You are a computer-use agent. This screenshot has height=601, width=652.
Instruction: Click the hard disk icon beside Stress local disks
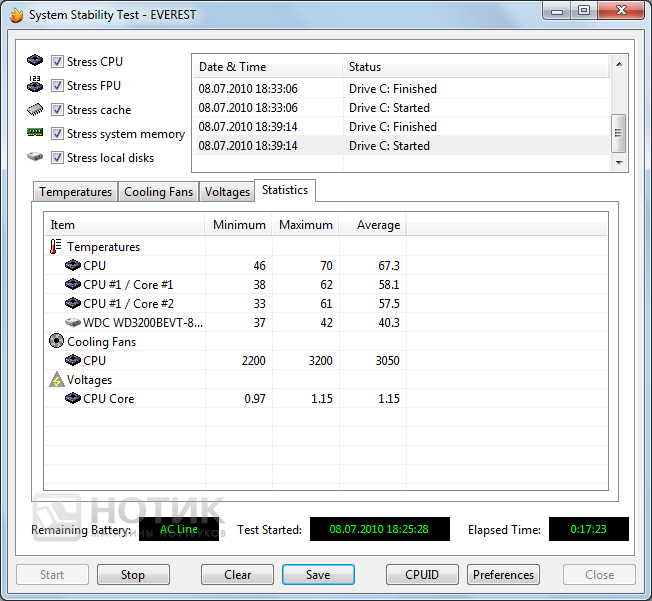pyautogui.click(x=35, y=157)
